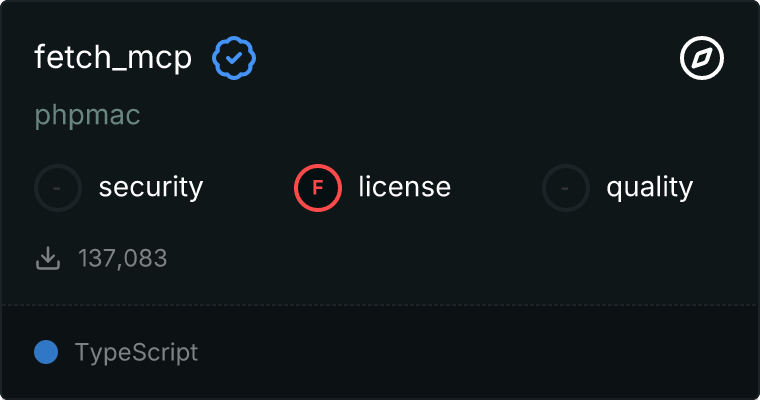
Task: Click the red F license grade badge
Action: tap(318, 187)
